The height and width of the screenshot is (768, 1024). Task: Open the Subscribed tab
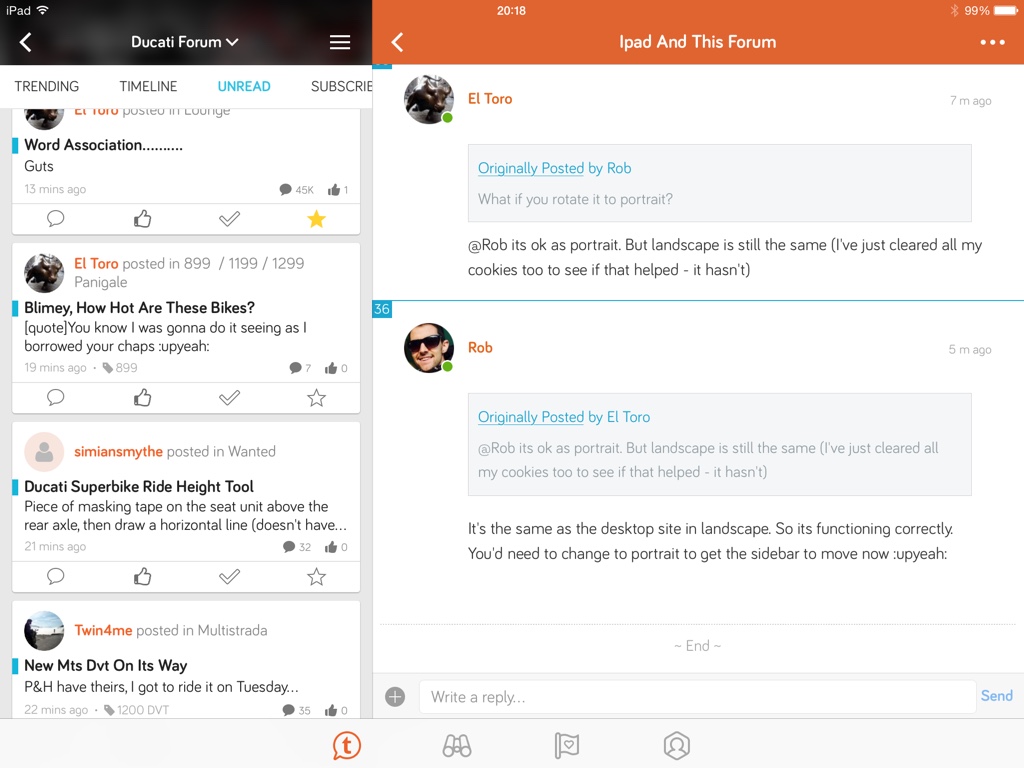[341, 86]
